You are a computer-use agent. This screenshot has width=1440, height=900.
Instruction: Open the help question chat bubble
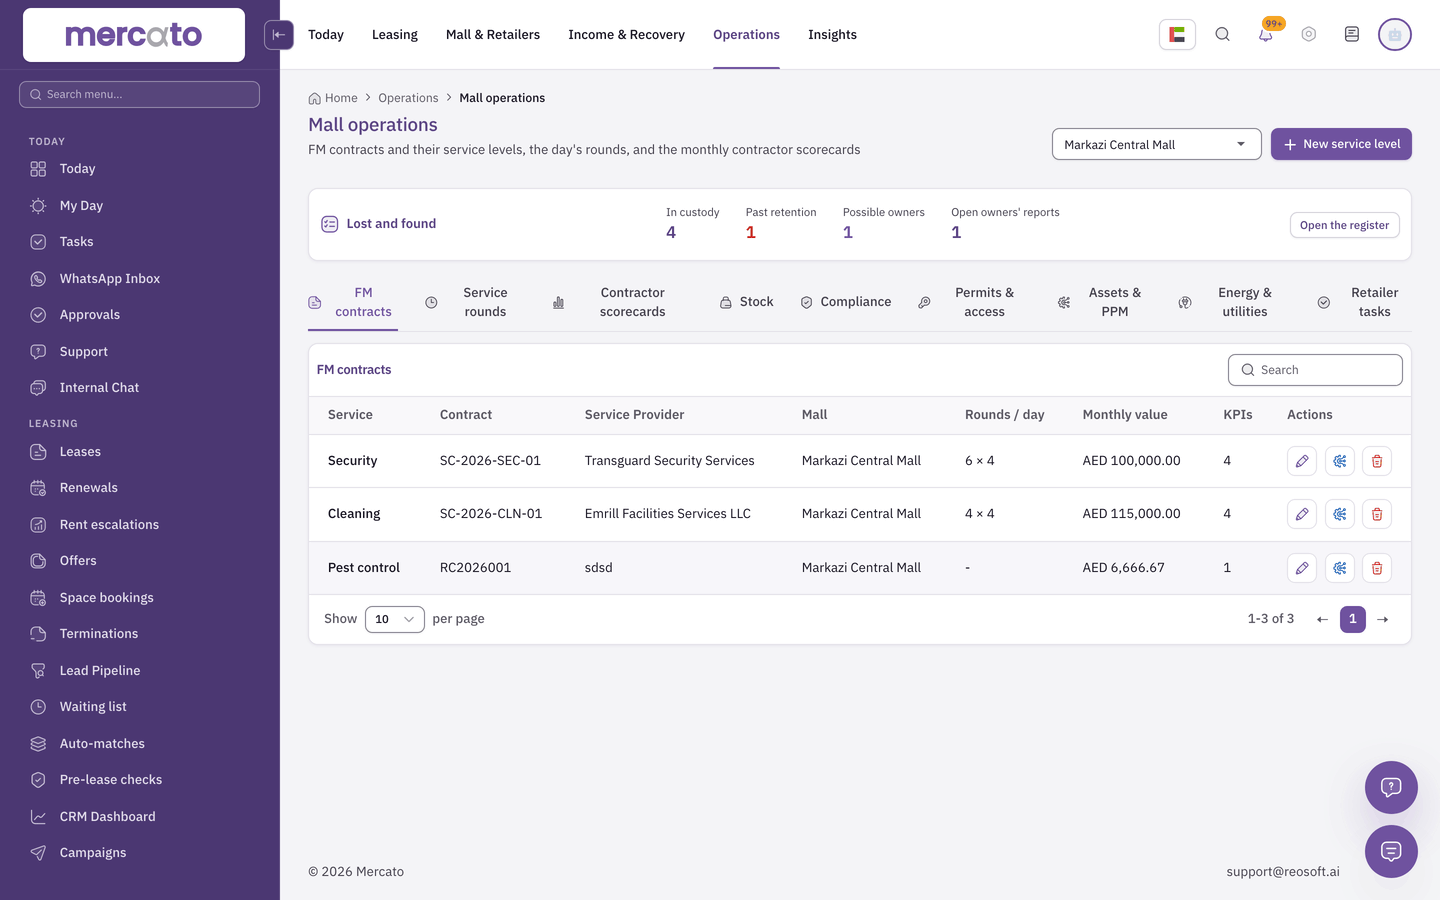click(1391, 787)
